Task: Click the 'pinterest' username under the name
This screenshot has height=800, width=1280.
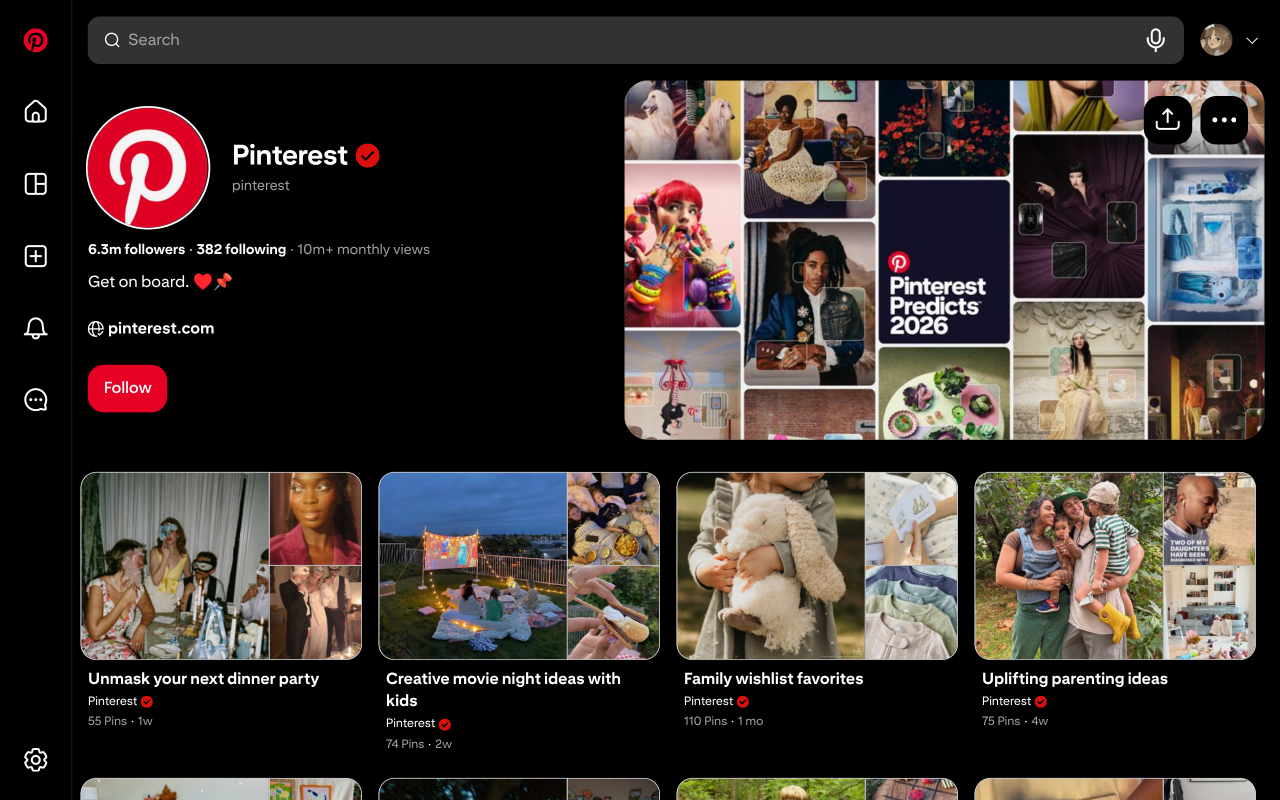Action: [261, 185]
